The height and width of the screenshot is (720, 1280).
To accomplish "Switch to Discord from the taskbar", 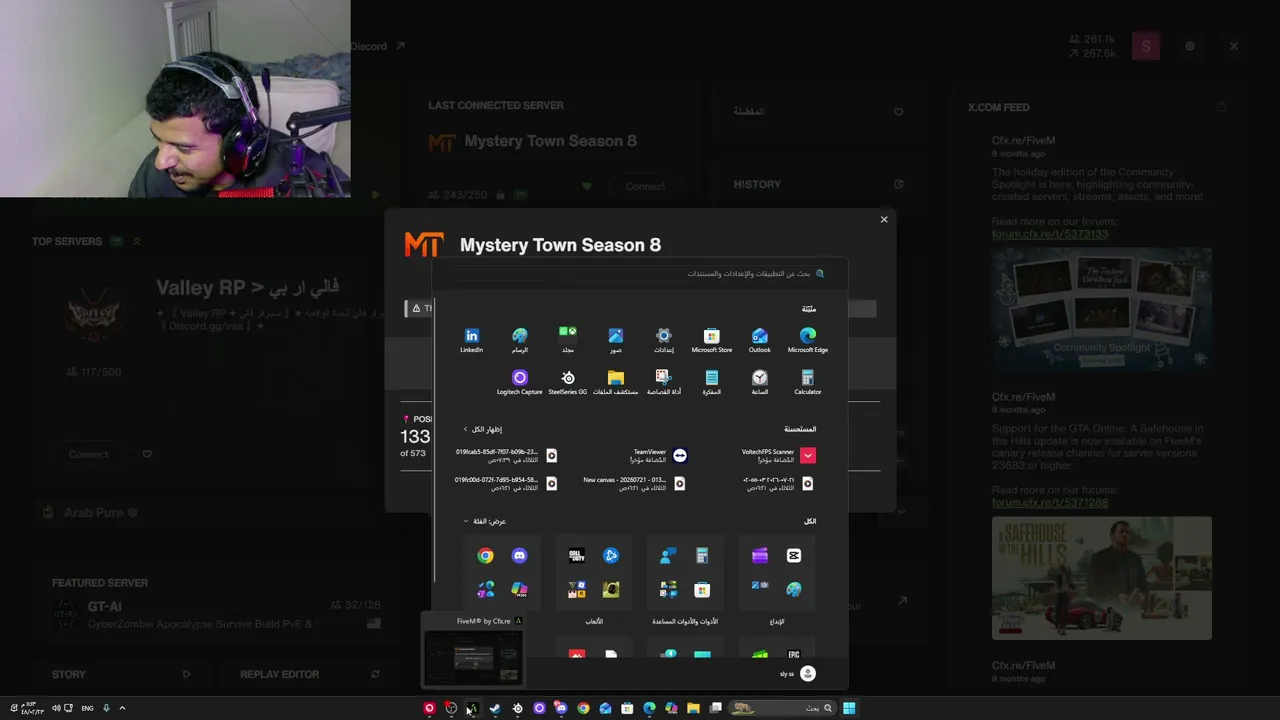I will 561,708.
